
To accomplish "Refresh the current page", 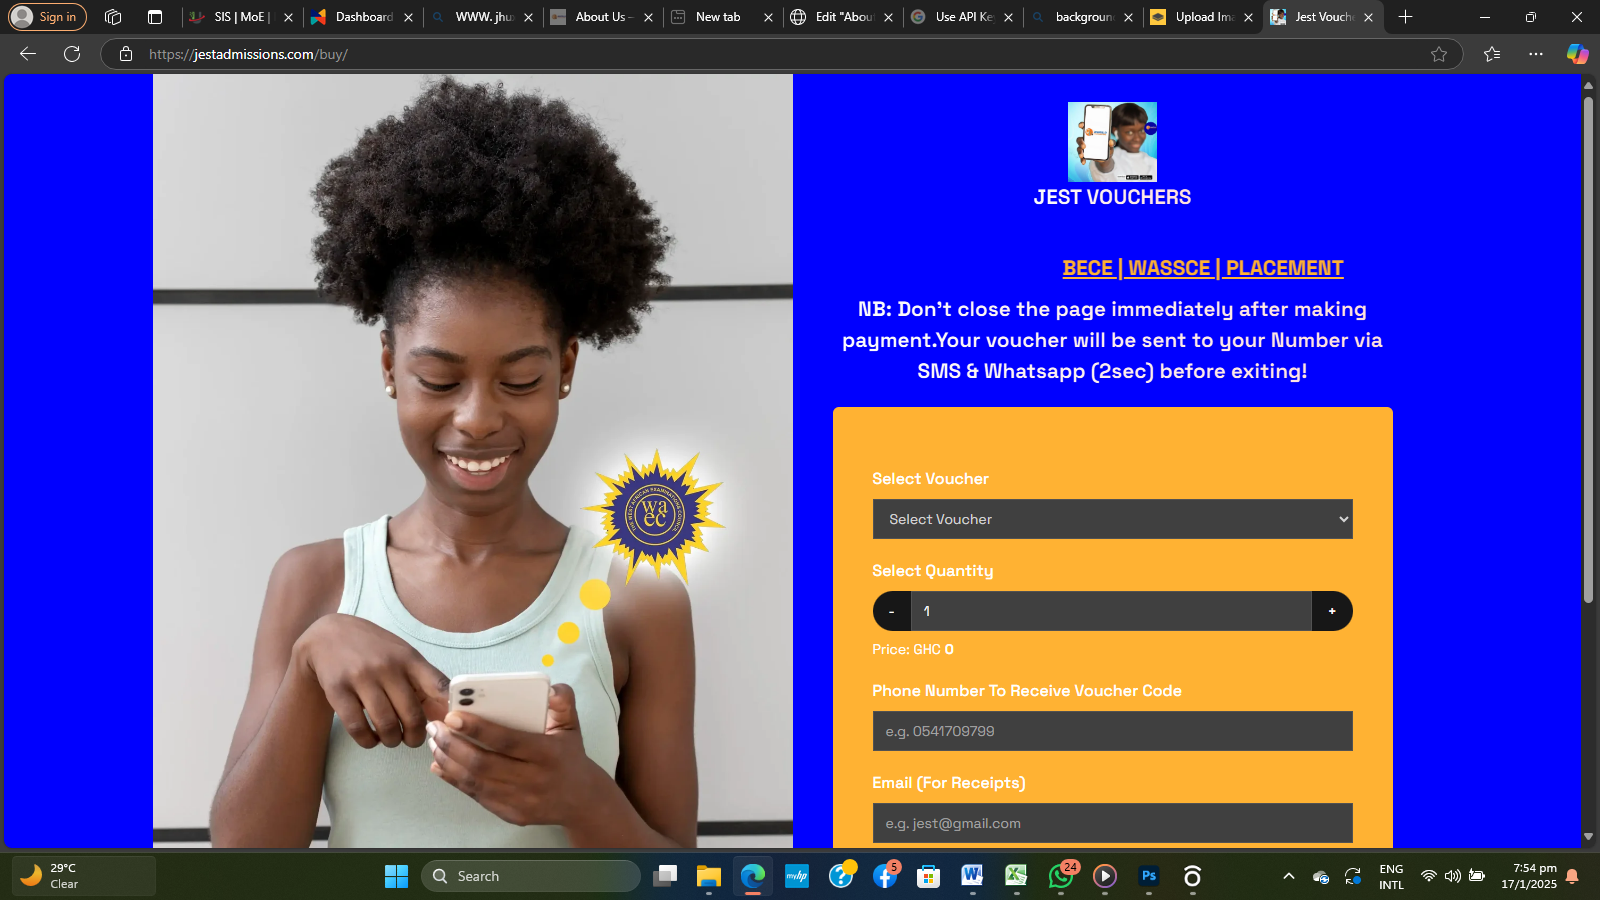I will (x=72, y=54).
